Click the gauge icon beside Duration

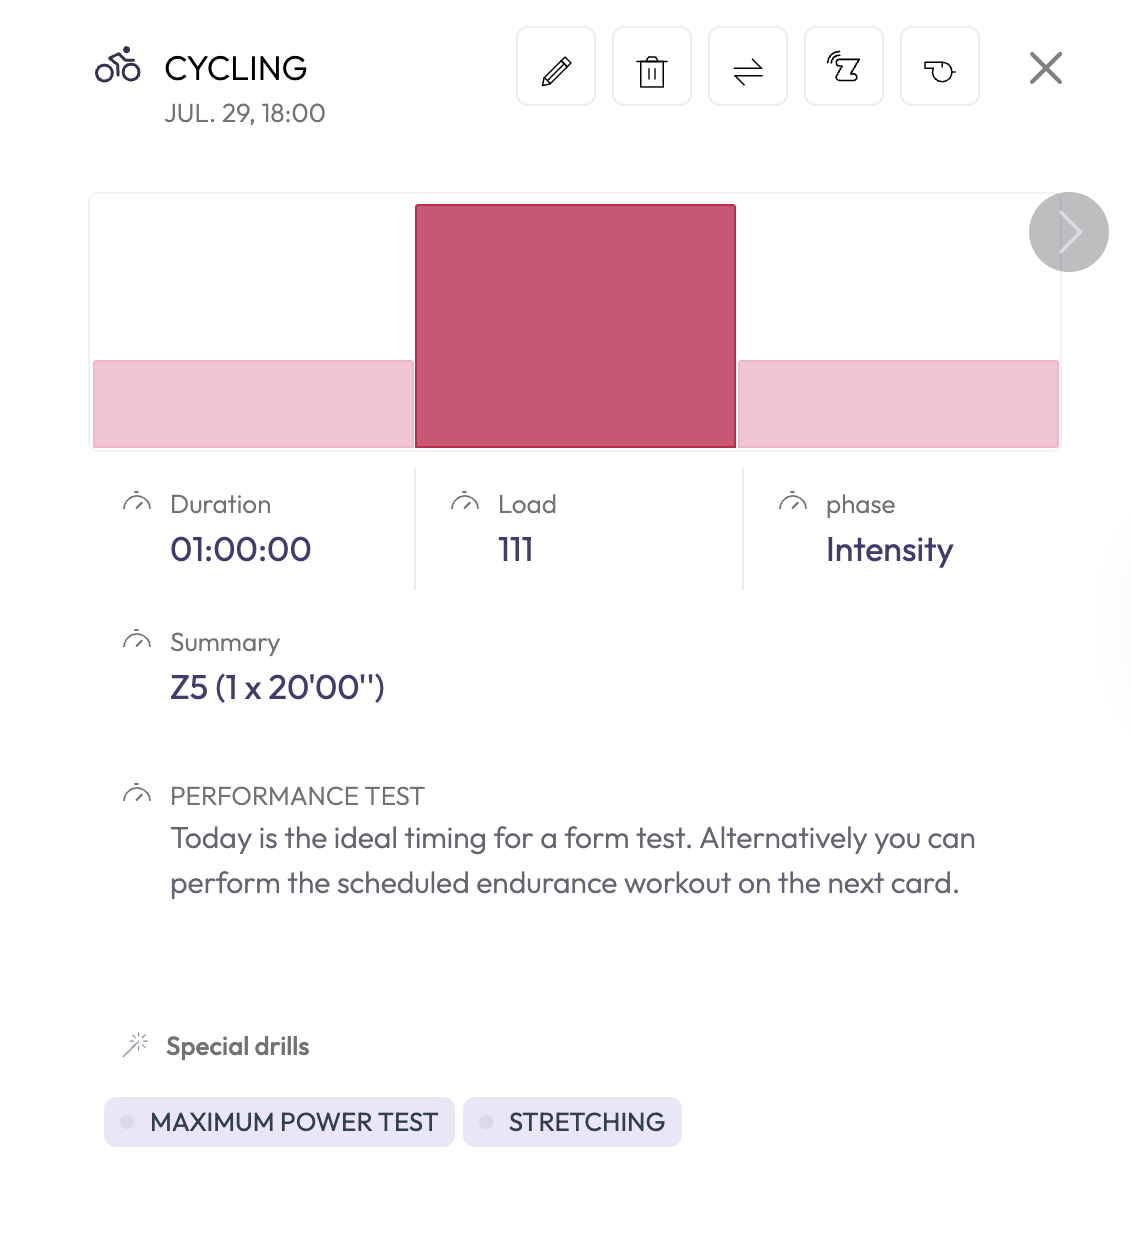pyautogui.click(x=137, y=502)
